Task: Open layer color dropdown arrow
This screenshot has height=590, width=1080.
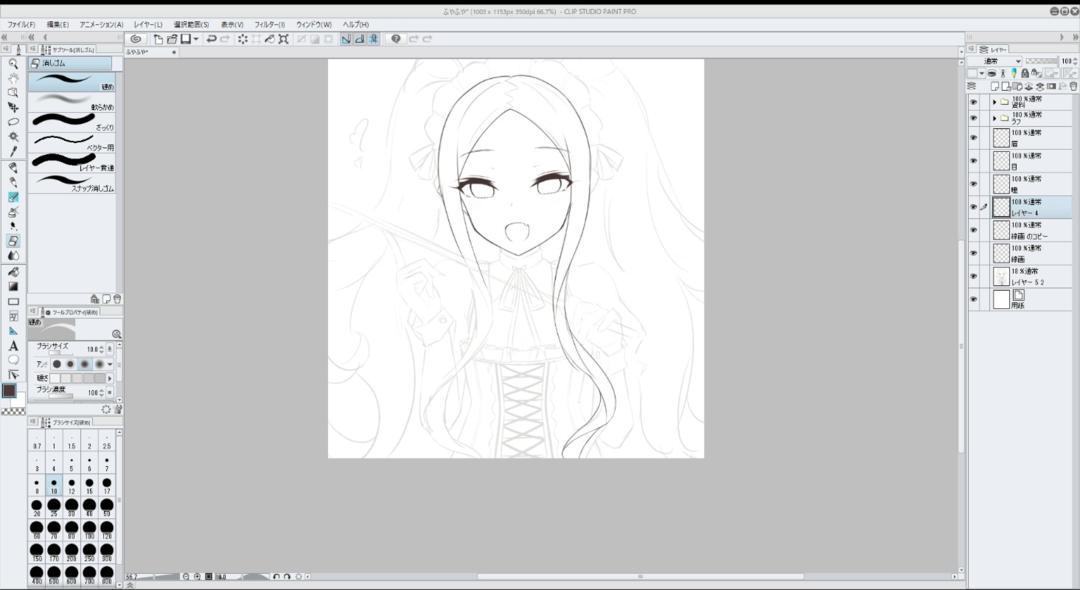Action: point(982,73)
